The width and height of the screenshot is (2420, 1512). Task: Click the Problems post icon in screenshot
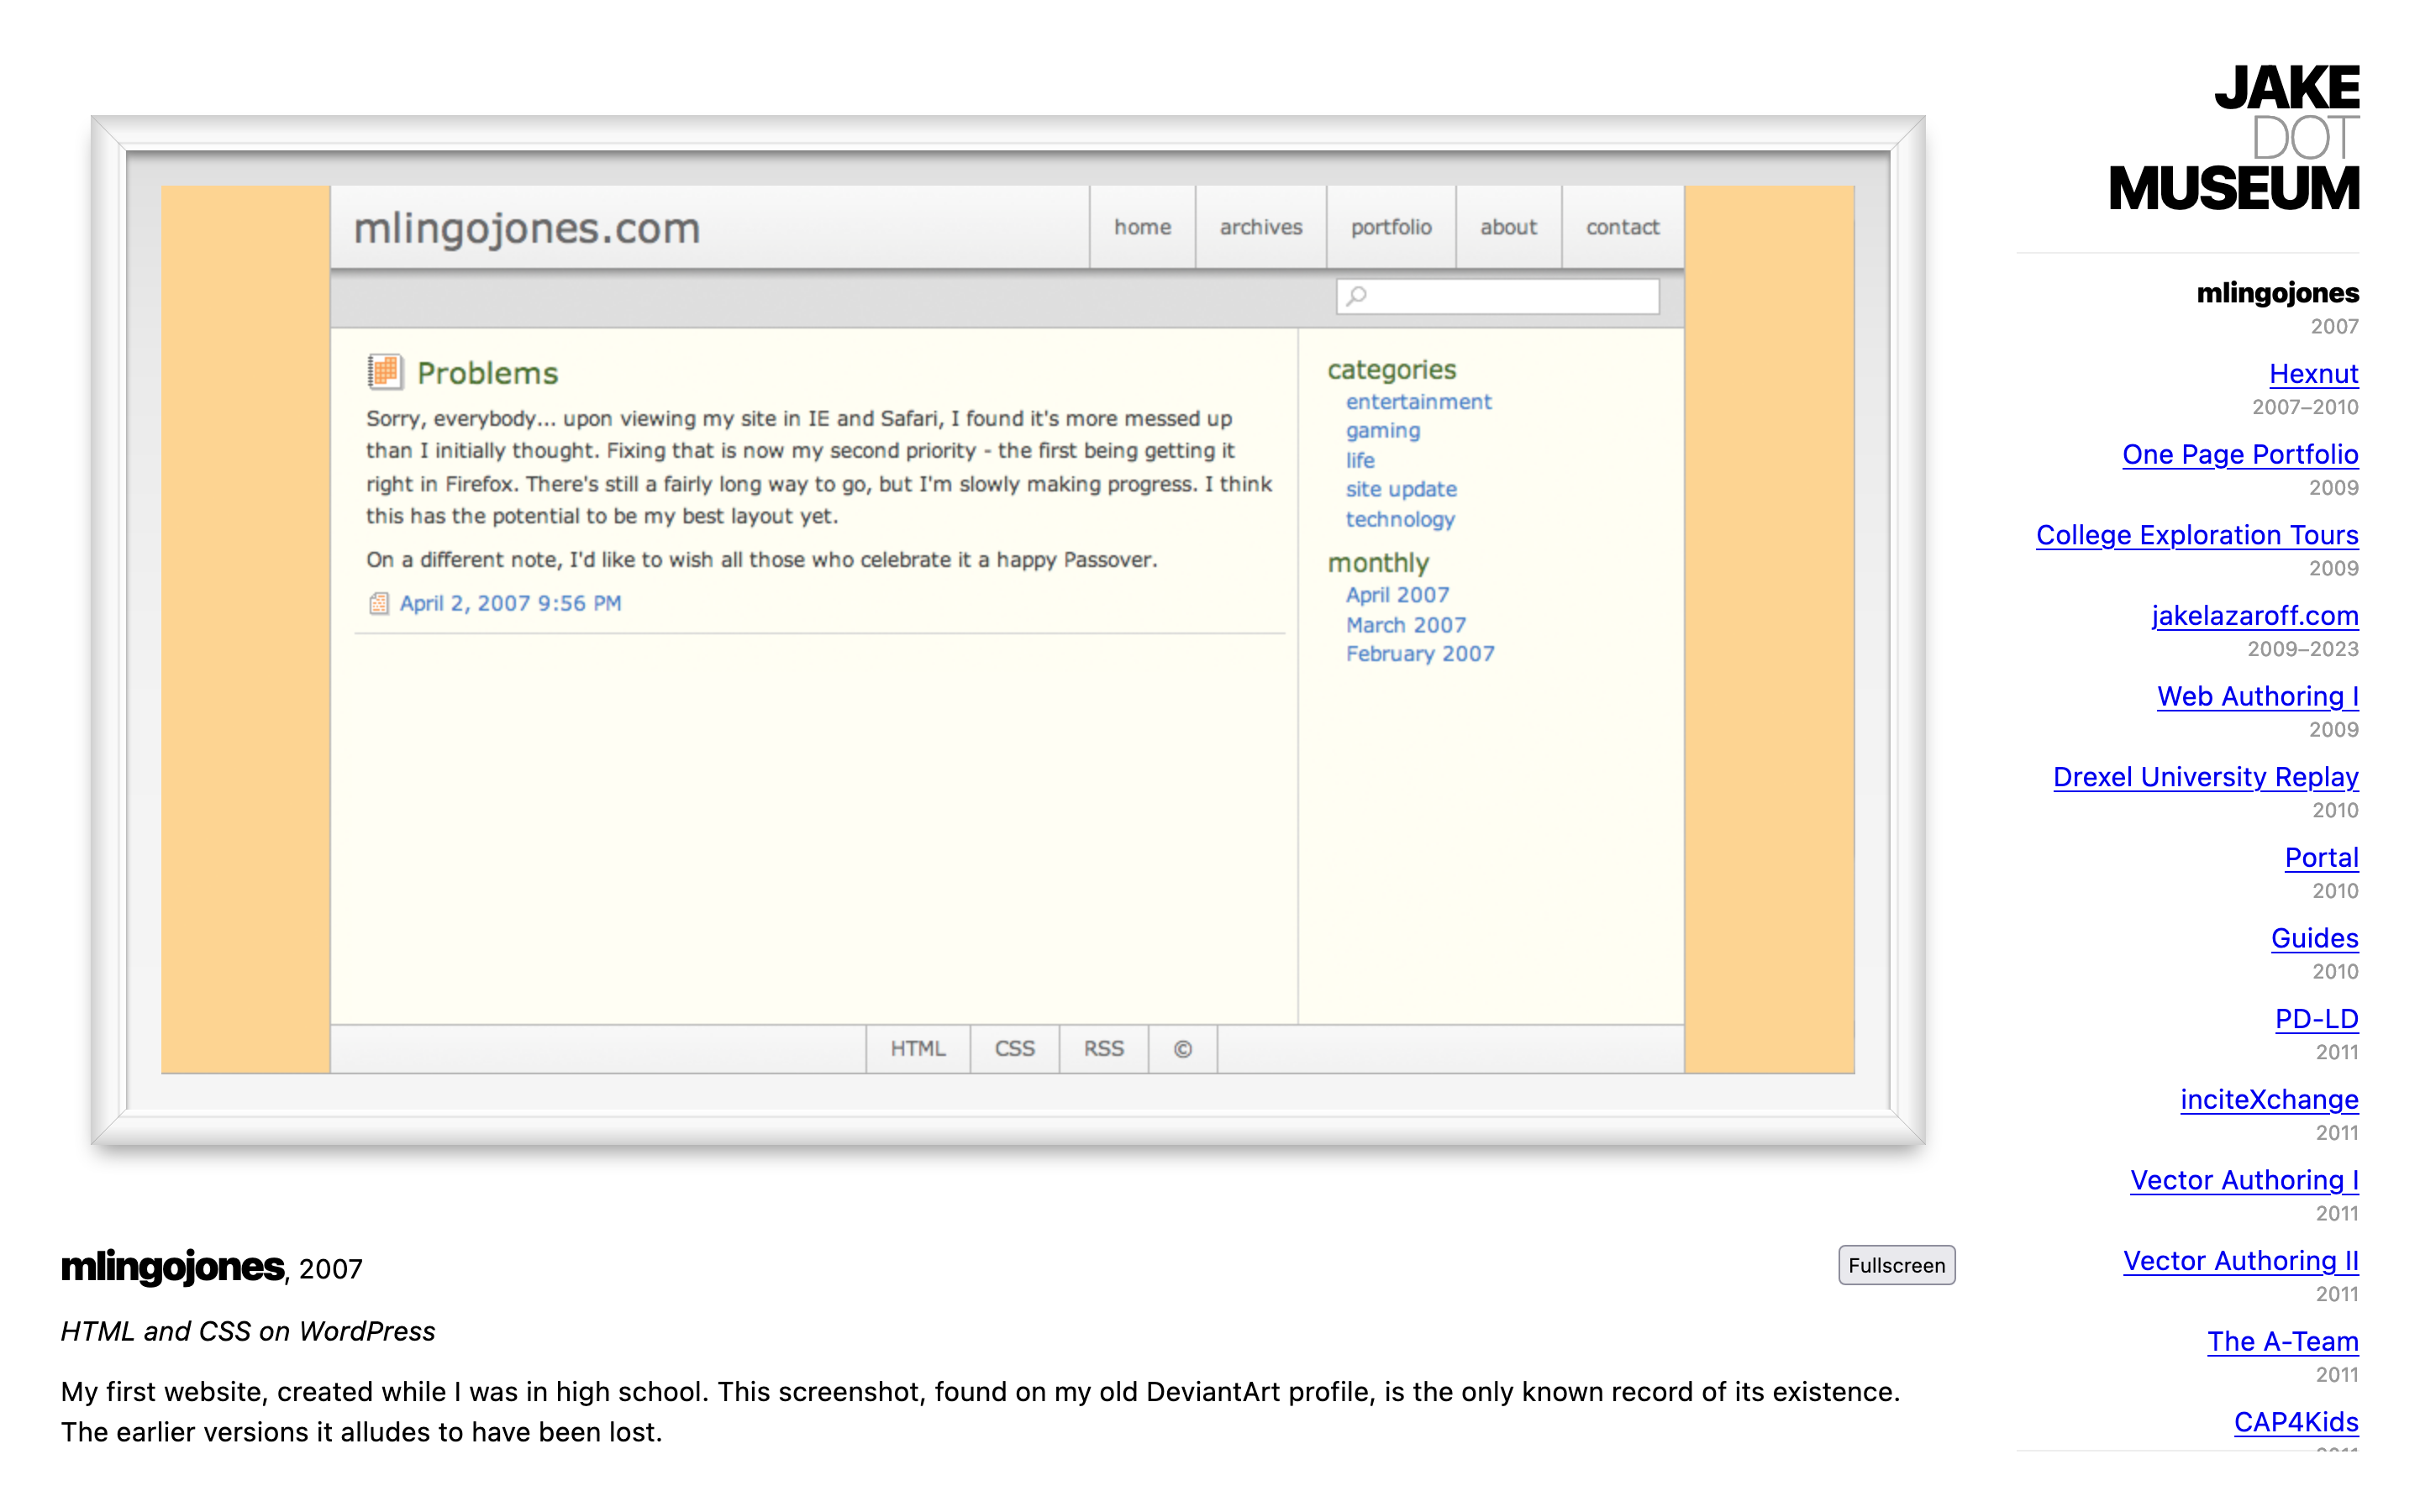(385, 372)
